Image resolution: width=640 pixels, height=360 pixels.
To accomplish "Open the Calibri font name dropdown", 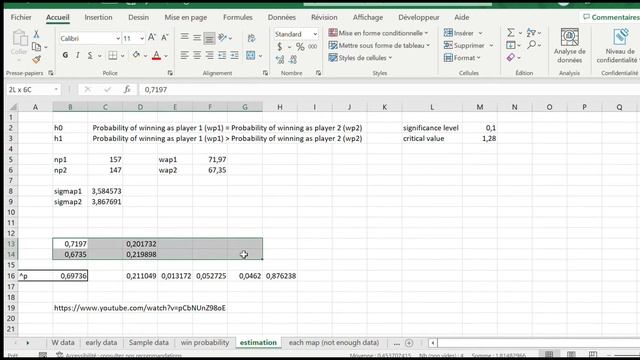I will pyautogui.click(x=118, y=38).
